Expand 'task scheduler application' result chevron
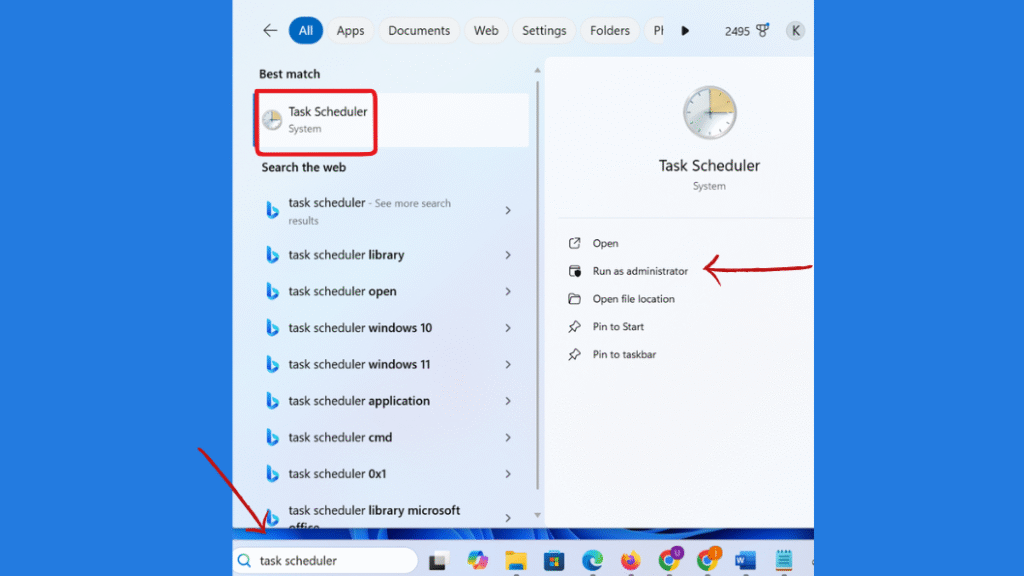The image size is (1024, 576). pos(507,401)
